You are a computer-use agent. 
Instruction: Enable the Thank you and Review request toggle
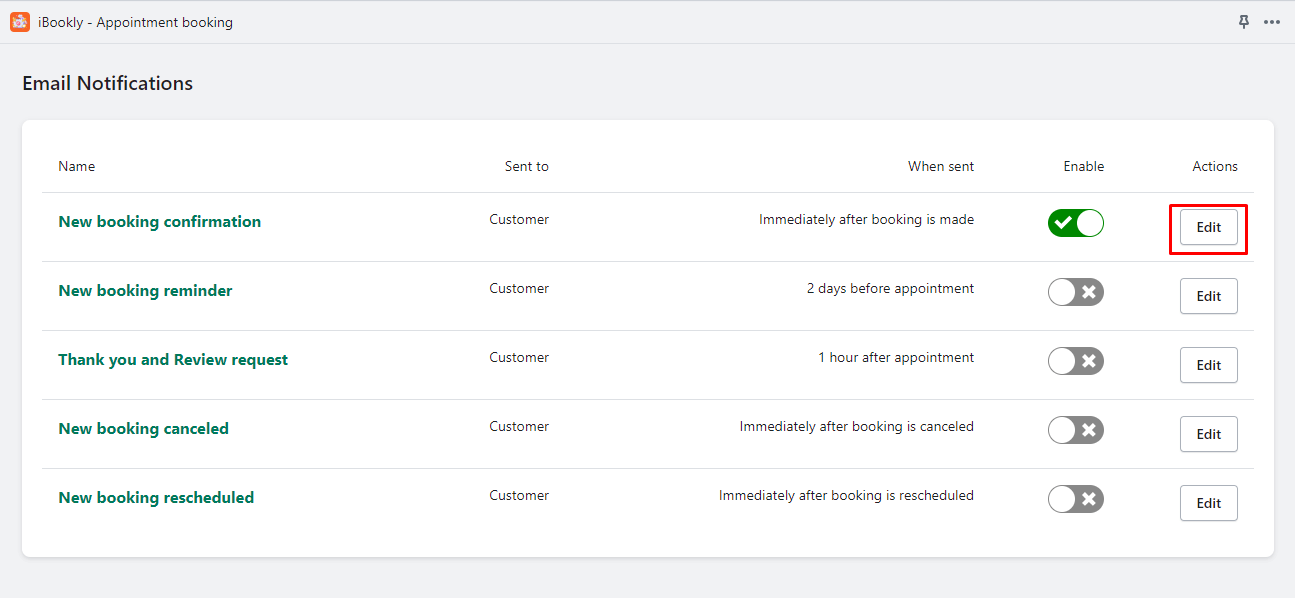(x=1076, y=361)
